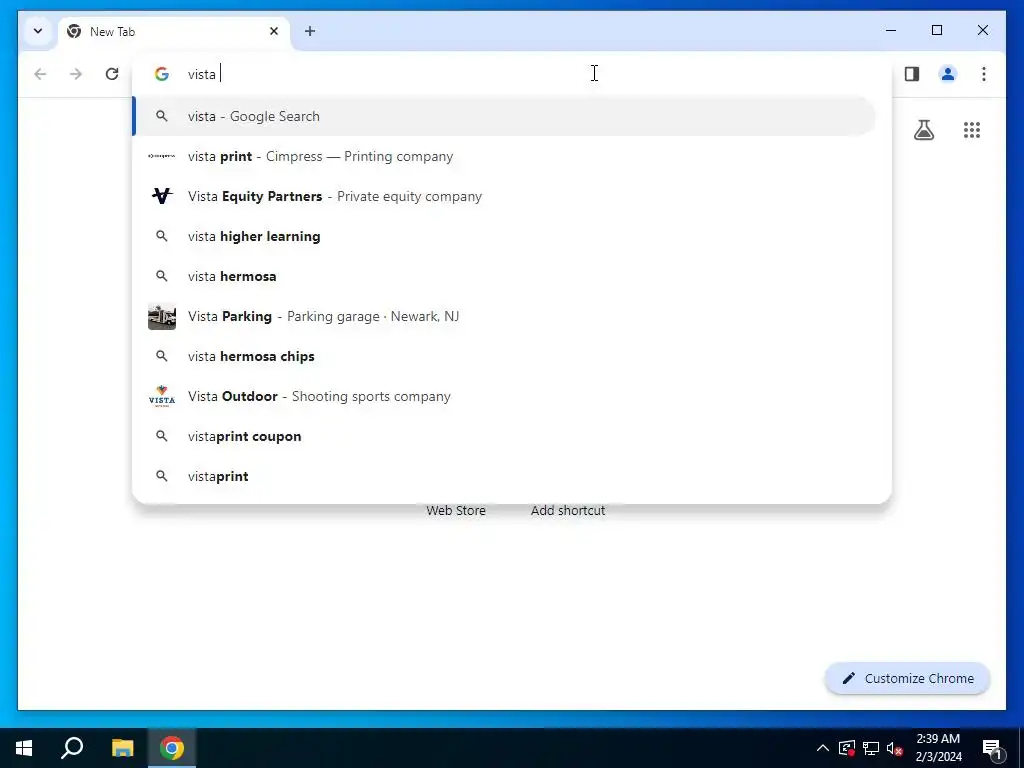Pick the last 'vistaprint' suggestion
Viewport: 1024px width, 768px height.
coord(505,476)
